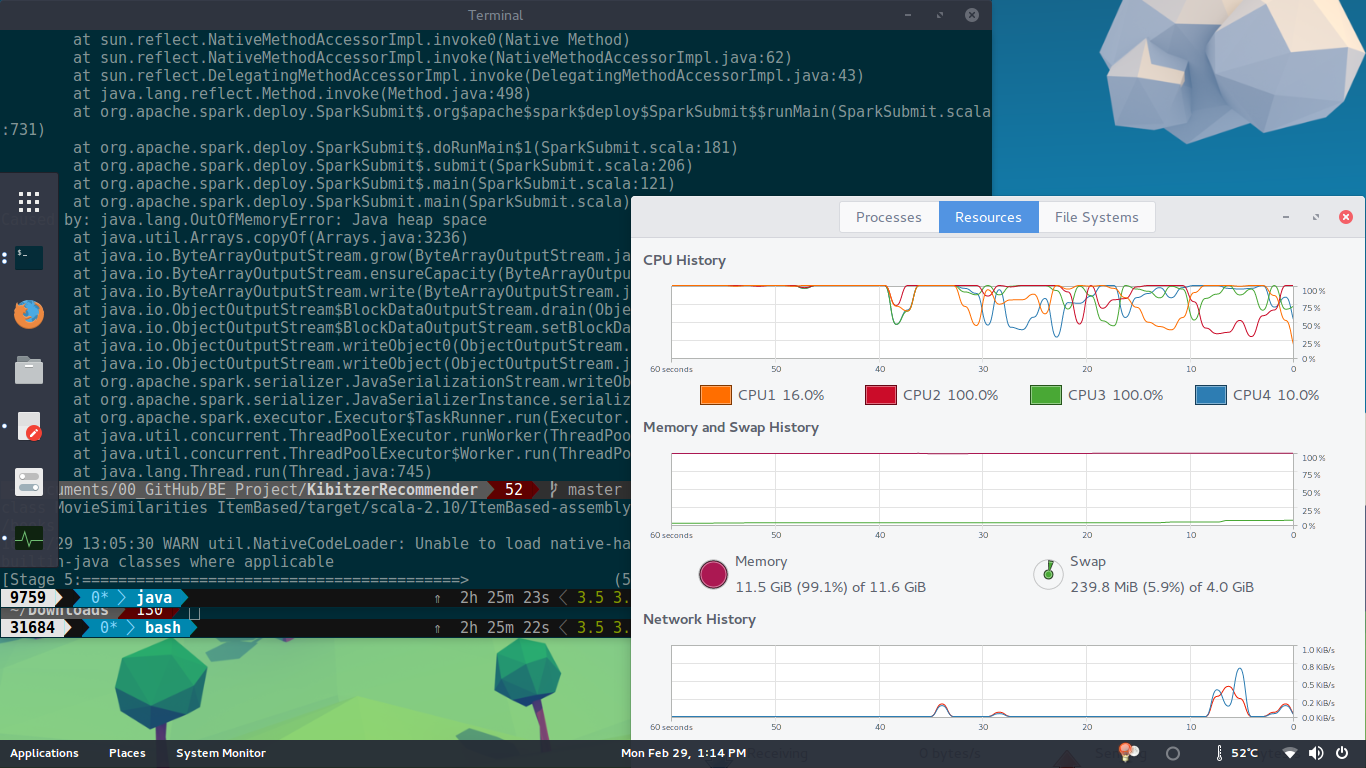
Task: Click the tmux bash window label
Action: click(x=163, y=628)
